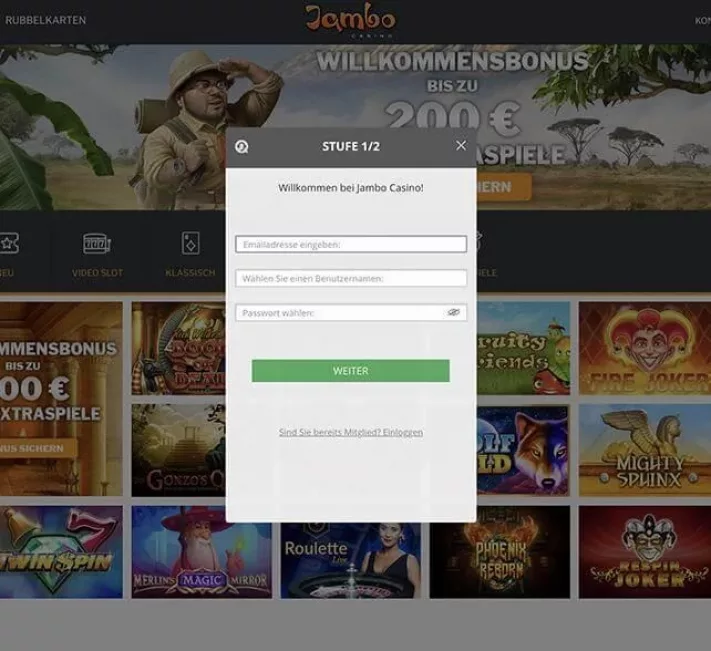Viewport: 711px width, 651px height.
Task: Click the WILLKOMMENSBONUS banner headline
Action: [x=452, y=61]
